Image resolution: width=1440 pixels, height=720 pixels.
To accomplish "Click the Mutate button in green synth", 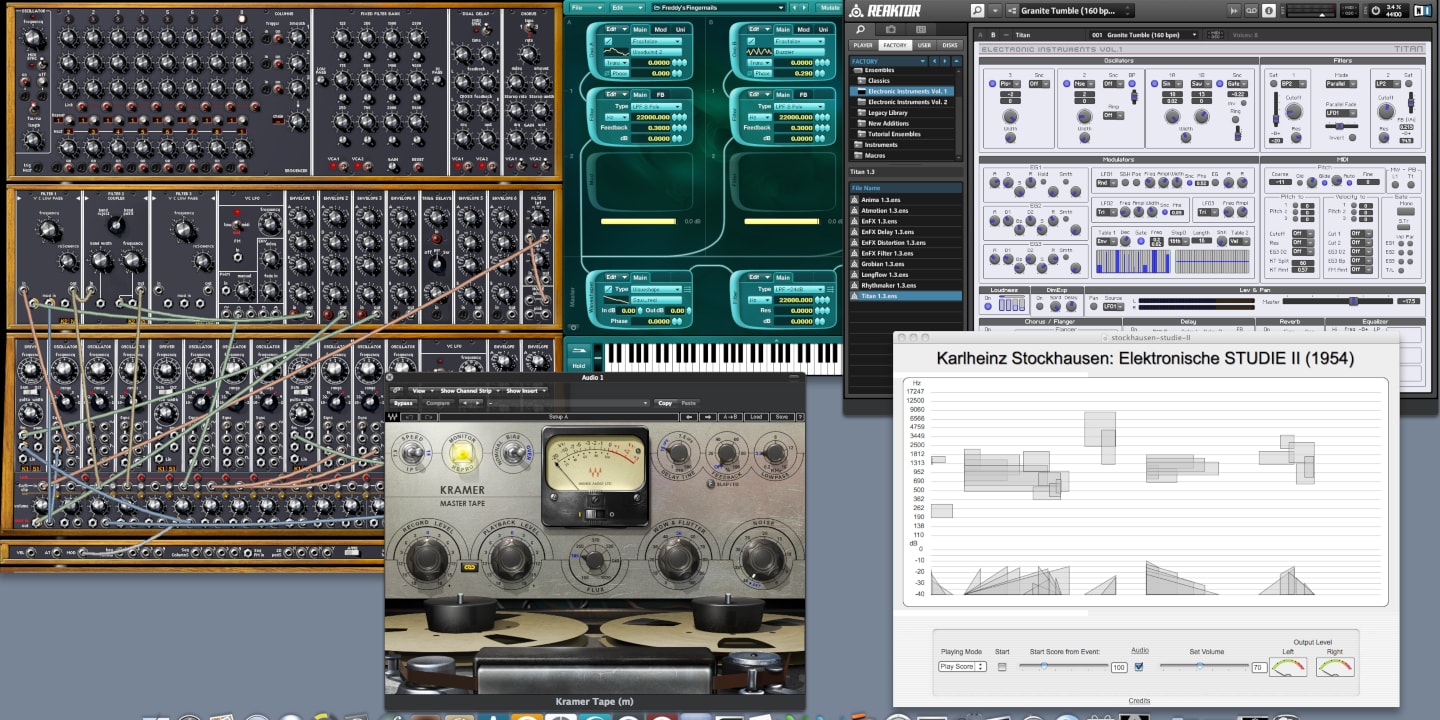I will click(830, 8).
